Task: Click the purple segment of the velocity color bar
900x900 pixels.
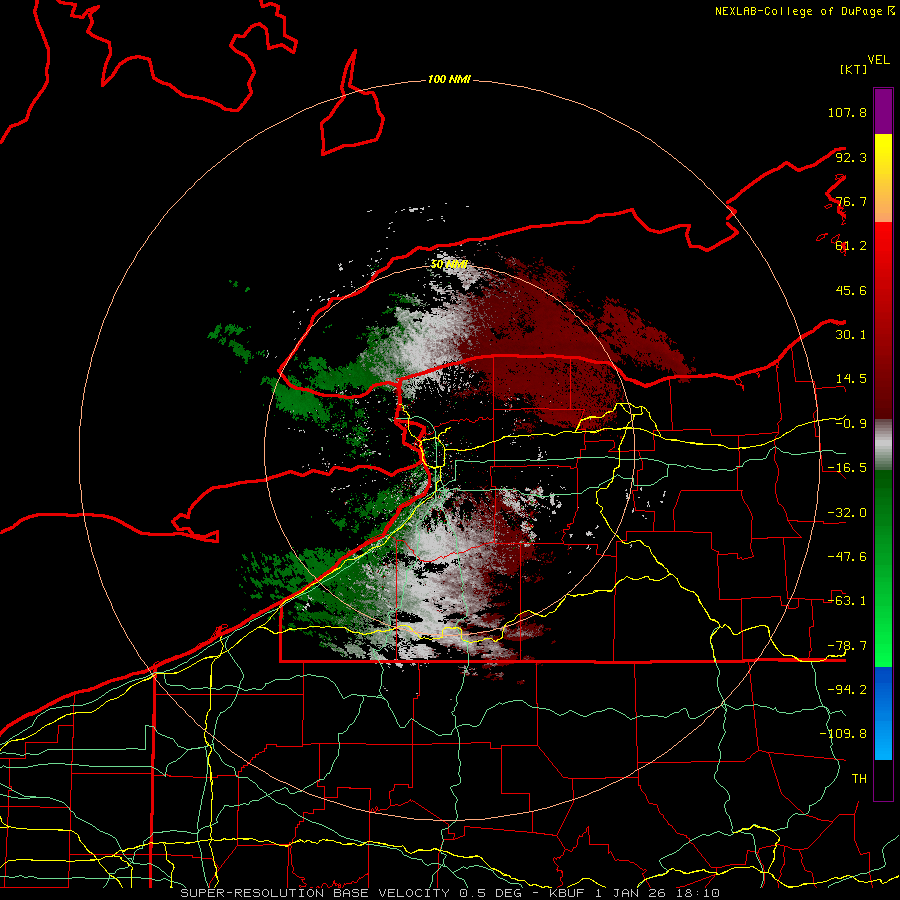Action: (x=883, y=111)
